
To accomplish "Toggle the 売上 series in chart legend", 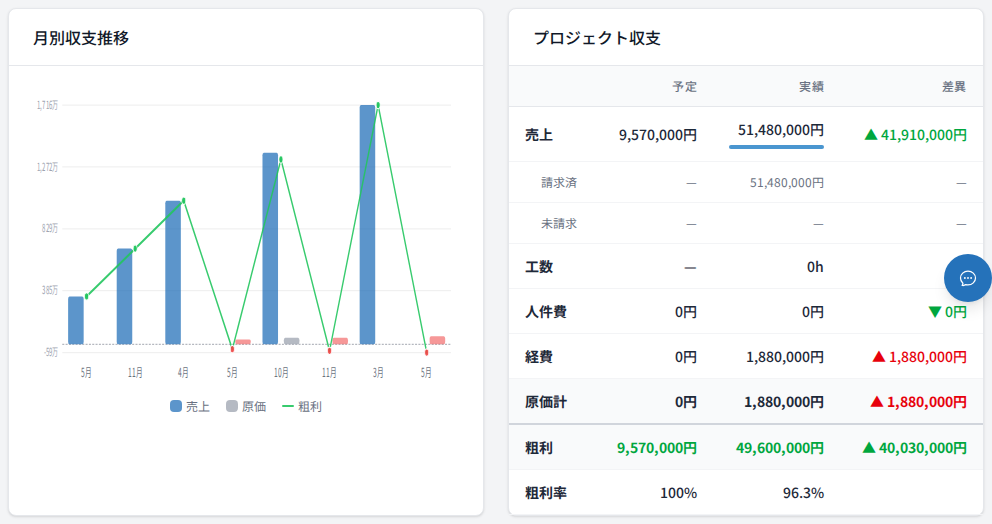I will pos(190,406).
